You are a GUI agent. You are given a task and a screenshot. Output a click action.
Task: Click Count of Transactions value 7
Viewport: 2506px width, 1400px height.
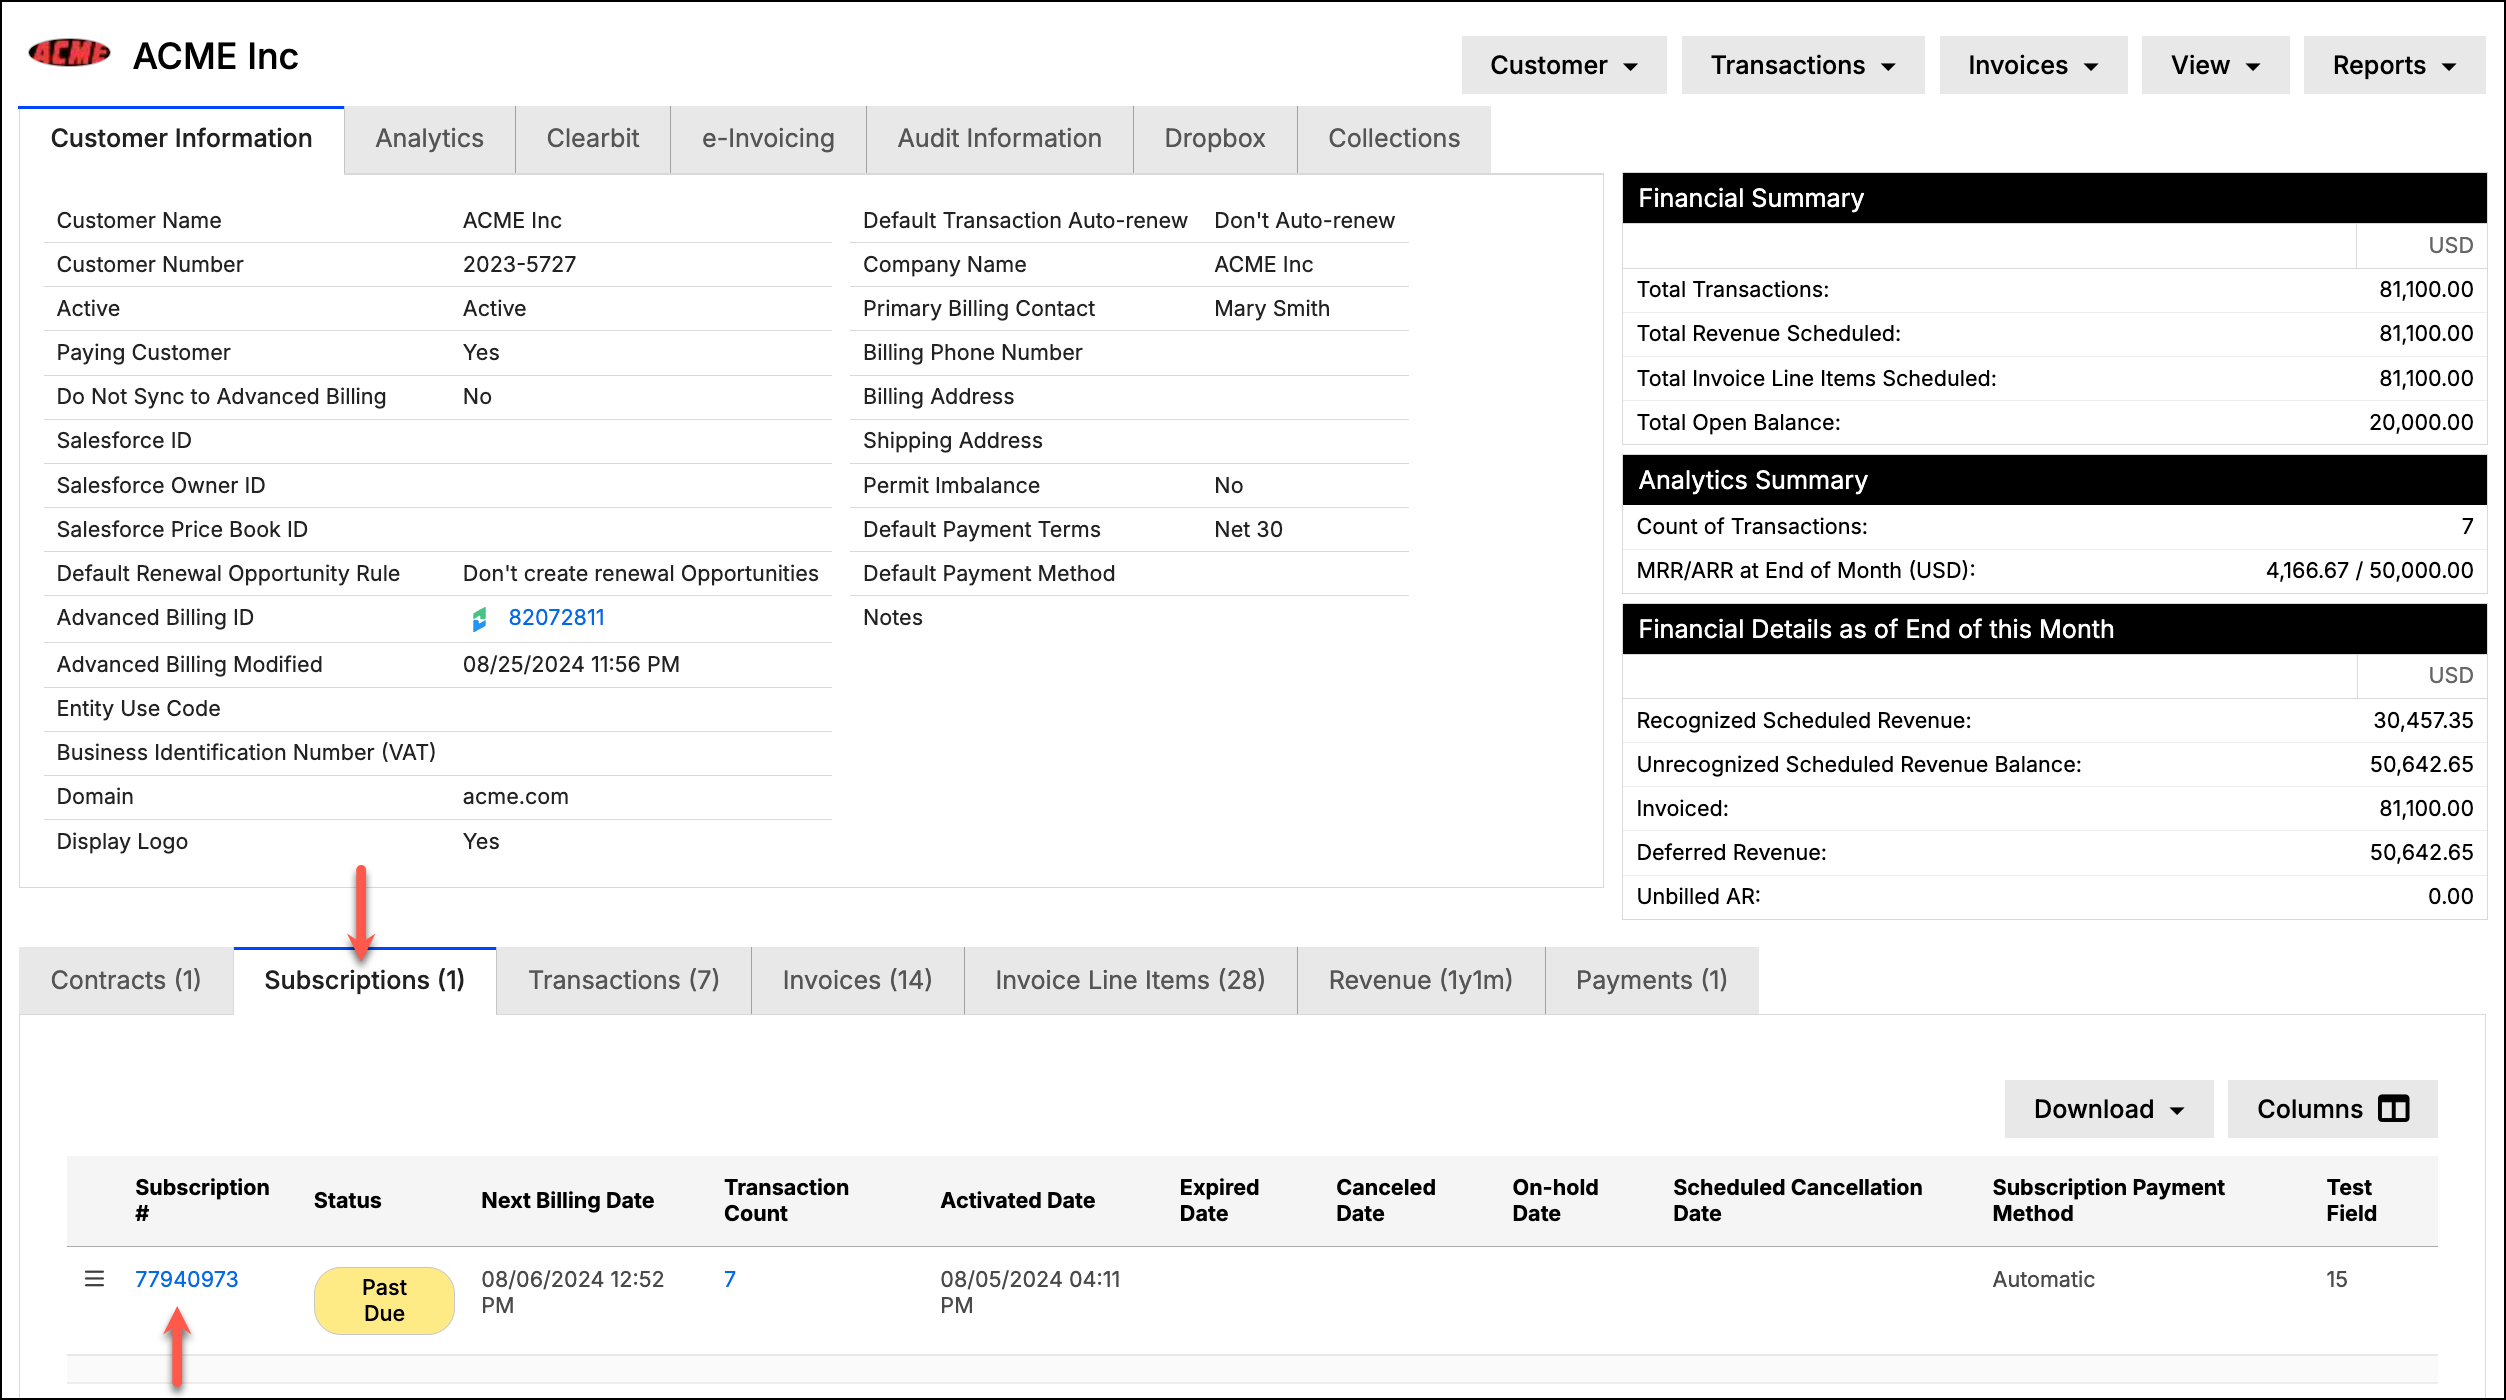[2467, 527]
